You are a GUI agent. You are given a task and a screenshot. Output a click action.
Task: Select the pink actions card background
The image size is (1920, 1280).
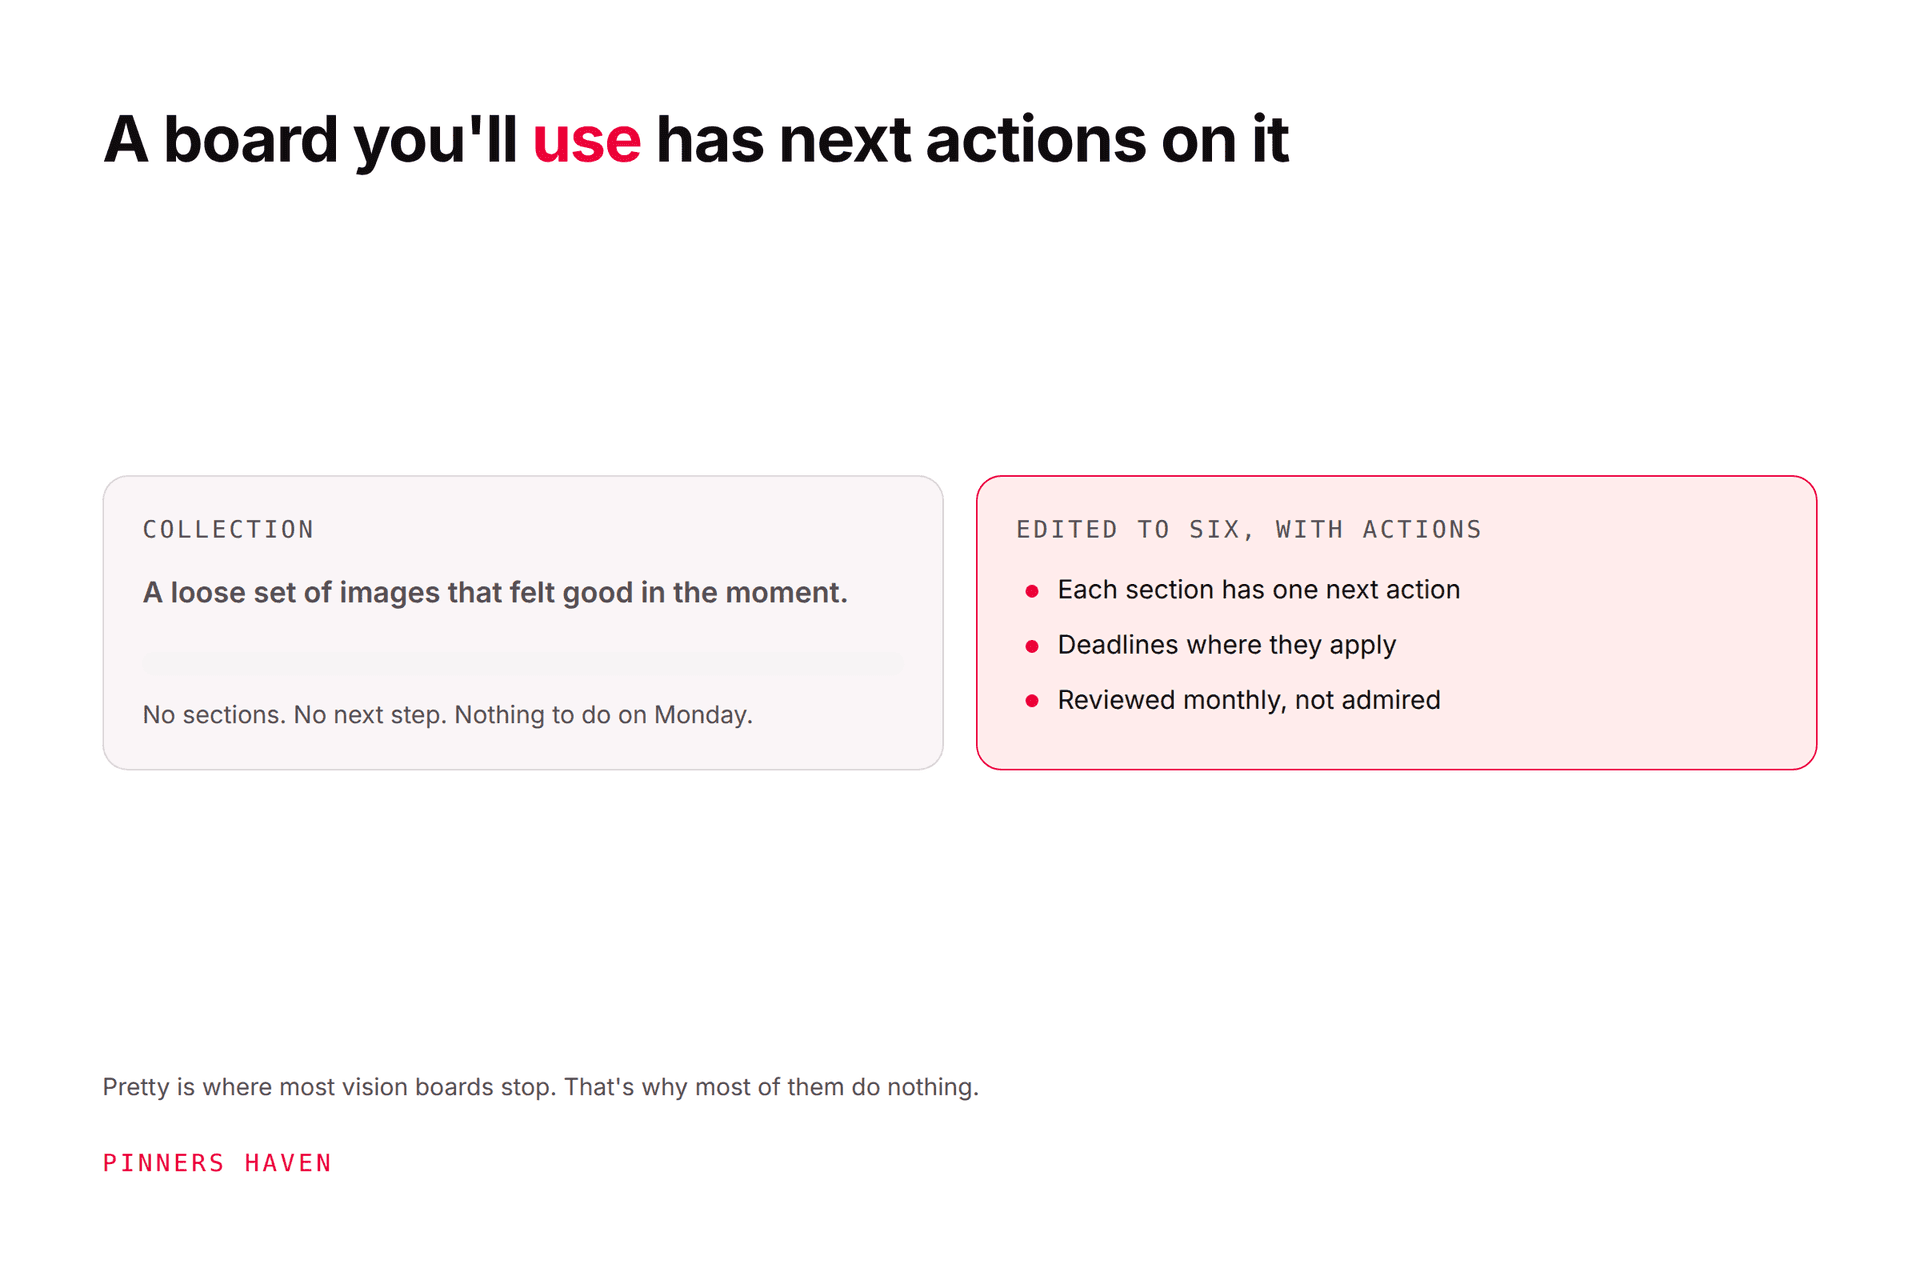[x=1396, y=623]
